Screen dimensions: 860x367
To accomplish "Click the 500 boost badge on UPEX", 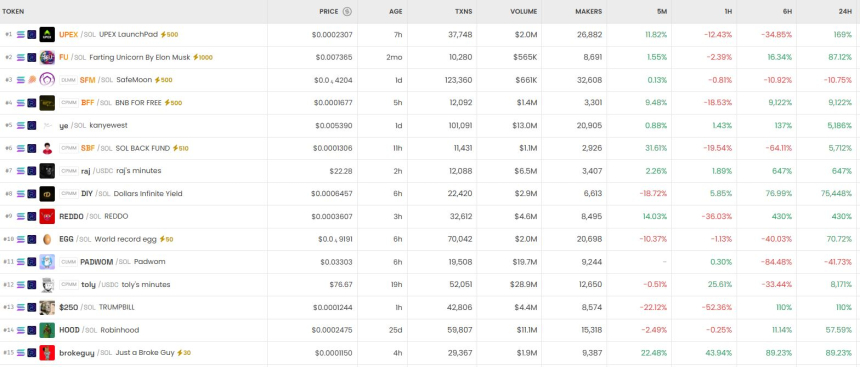I will (x=169, y=35).
